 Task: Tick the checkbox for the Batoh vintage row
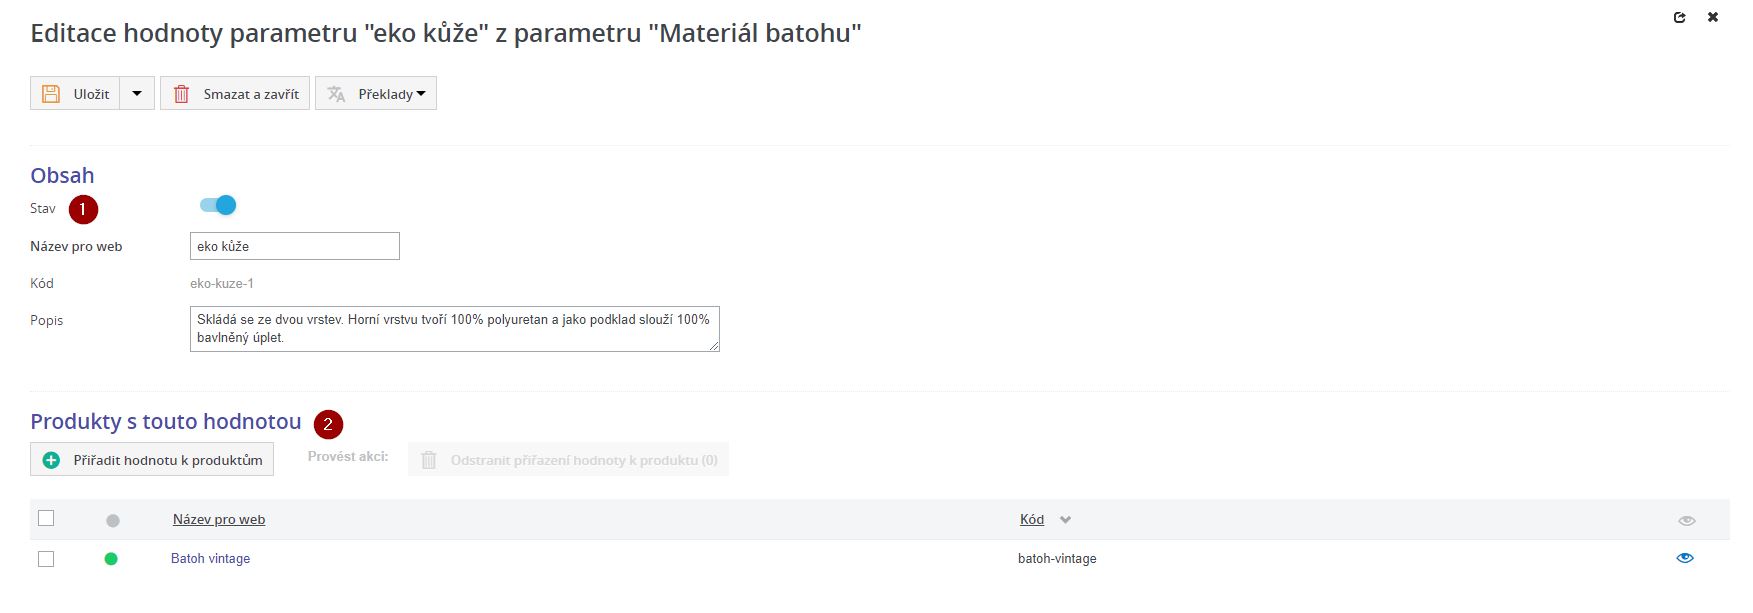pos(46,559)
